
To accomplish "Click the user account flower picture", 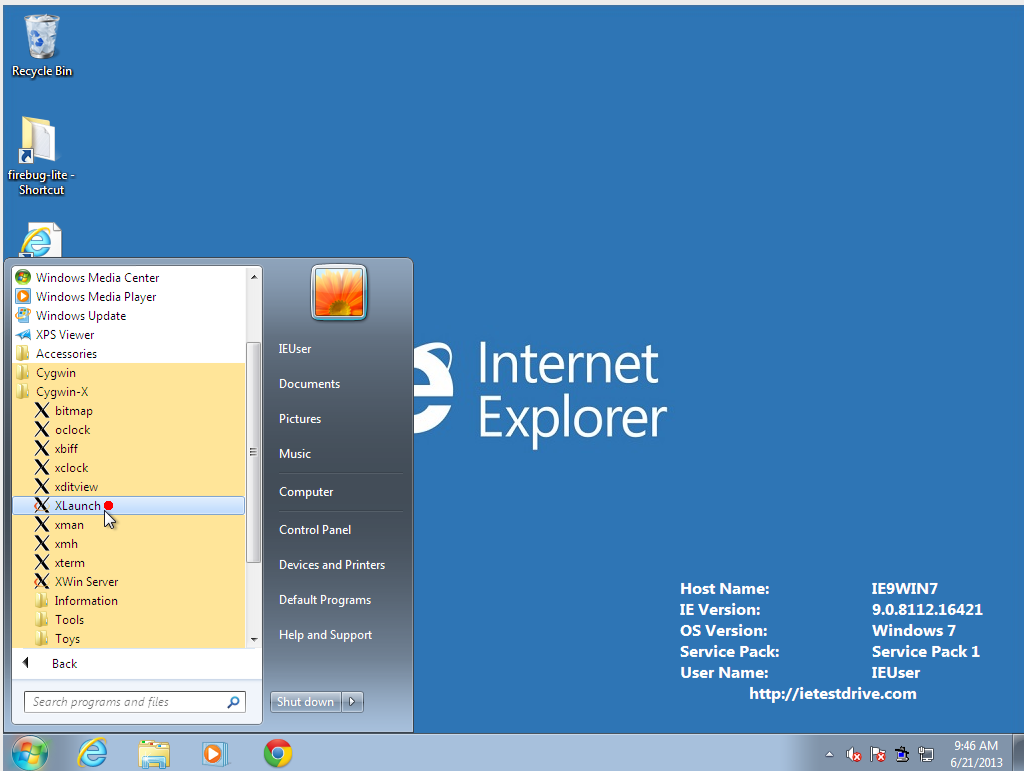I will click(x=339, y=292).
